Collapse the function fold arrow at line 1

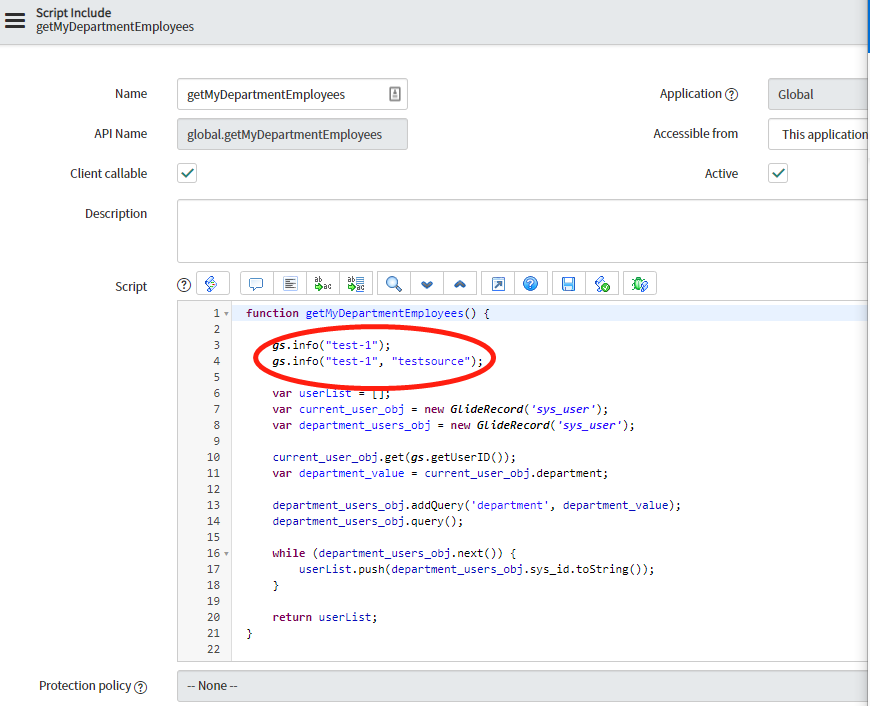click(x=226, y=314)
